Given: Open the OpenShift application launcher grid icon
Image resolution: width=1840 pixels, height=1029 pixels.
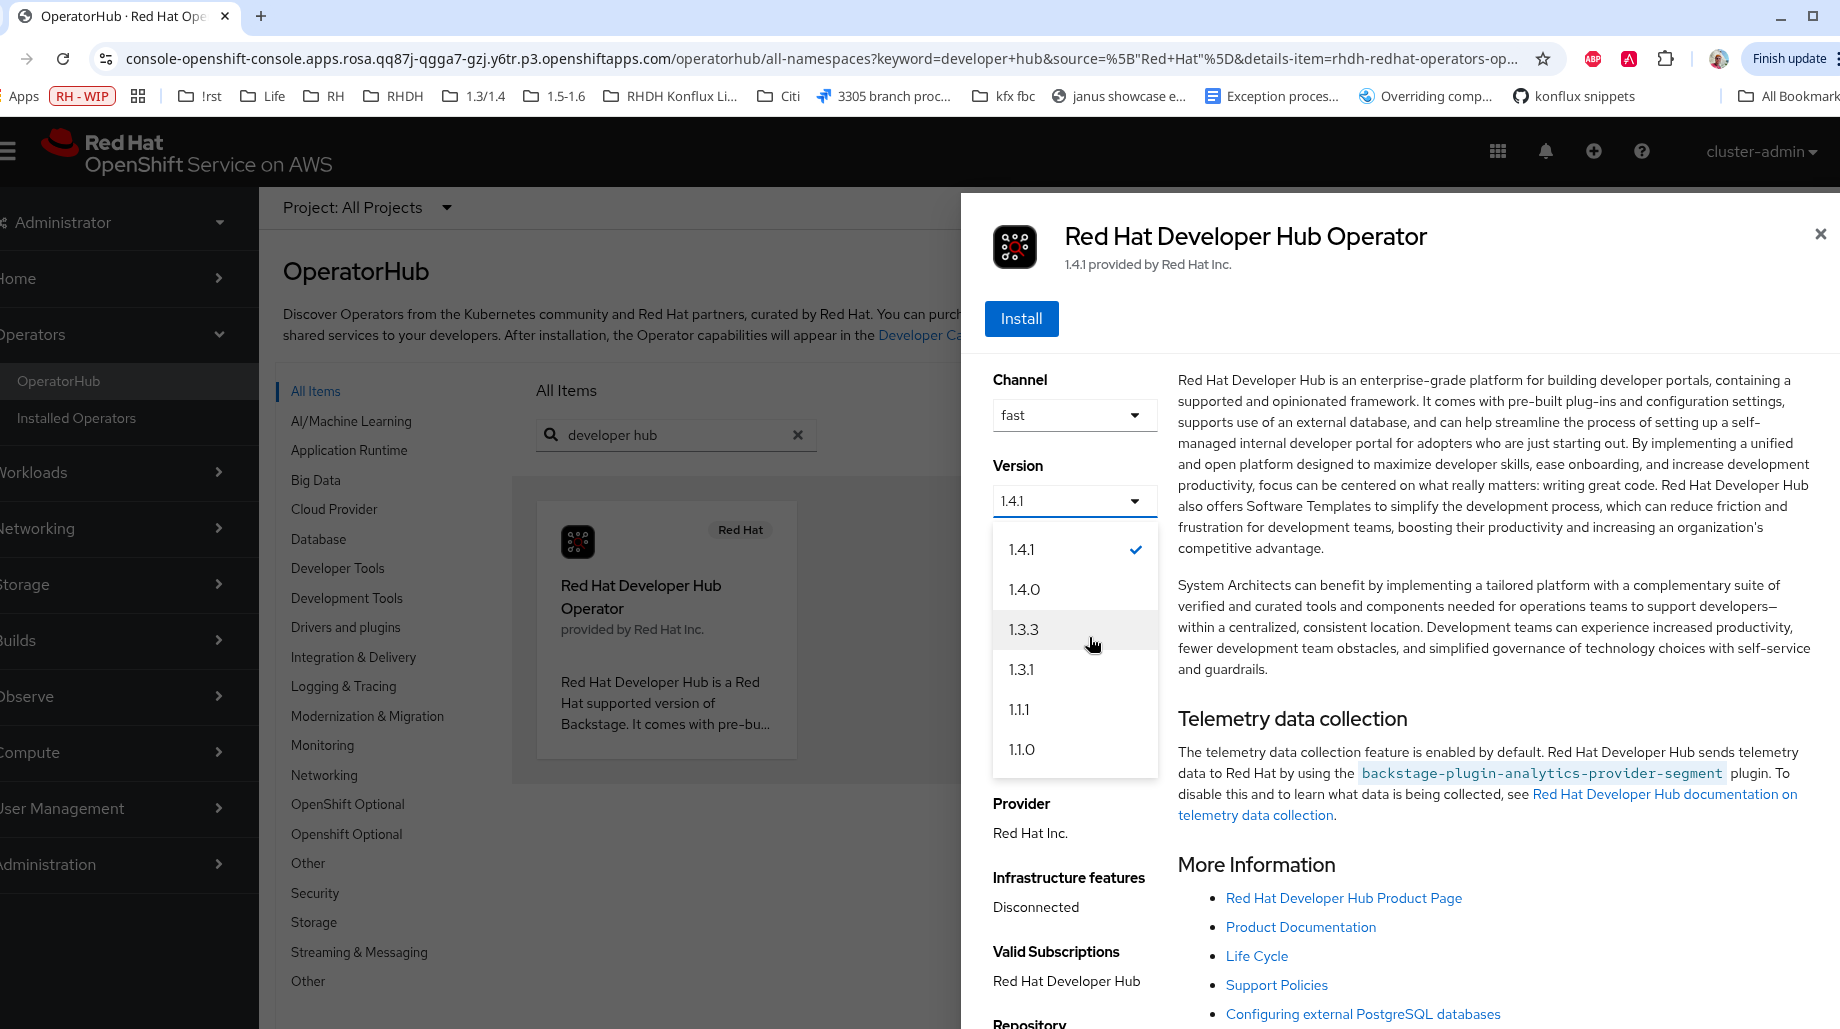Looking at the screenshot, I should 1498,151.
